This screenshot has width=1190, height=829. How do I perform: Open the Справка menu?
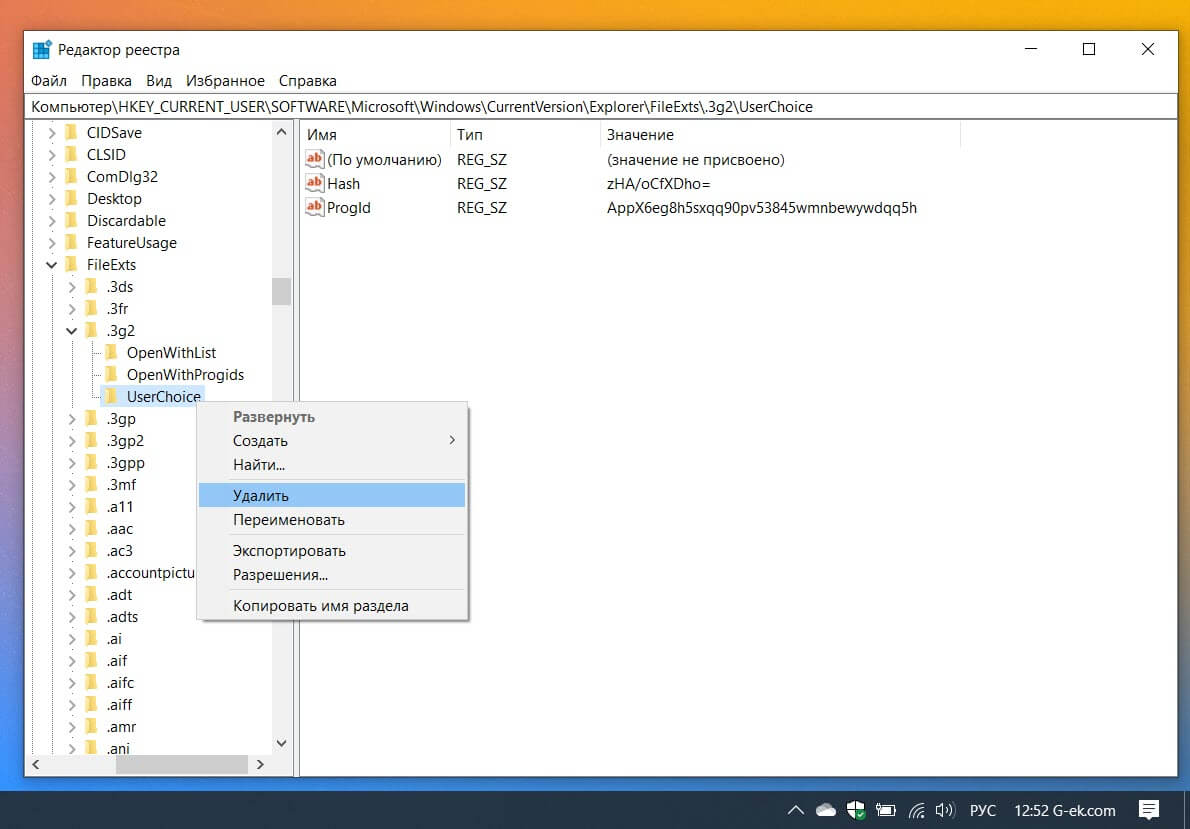307,80
